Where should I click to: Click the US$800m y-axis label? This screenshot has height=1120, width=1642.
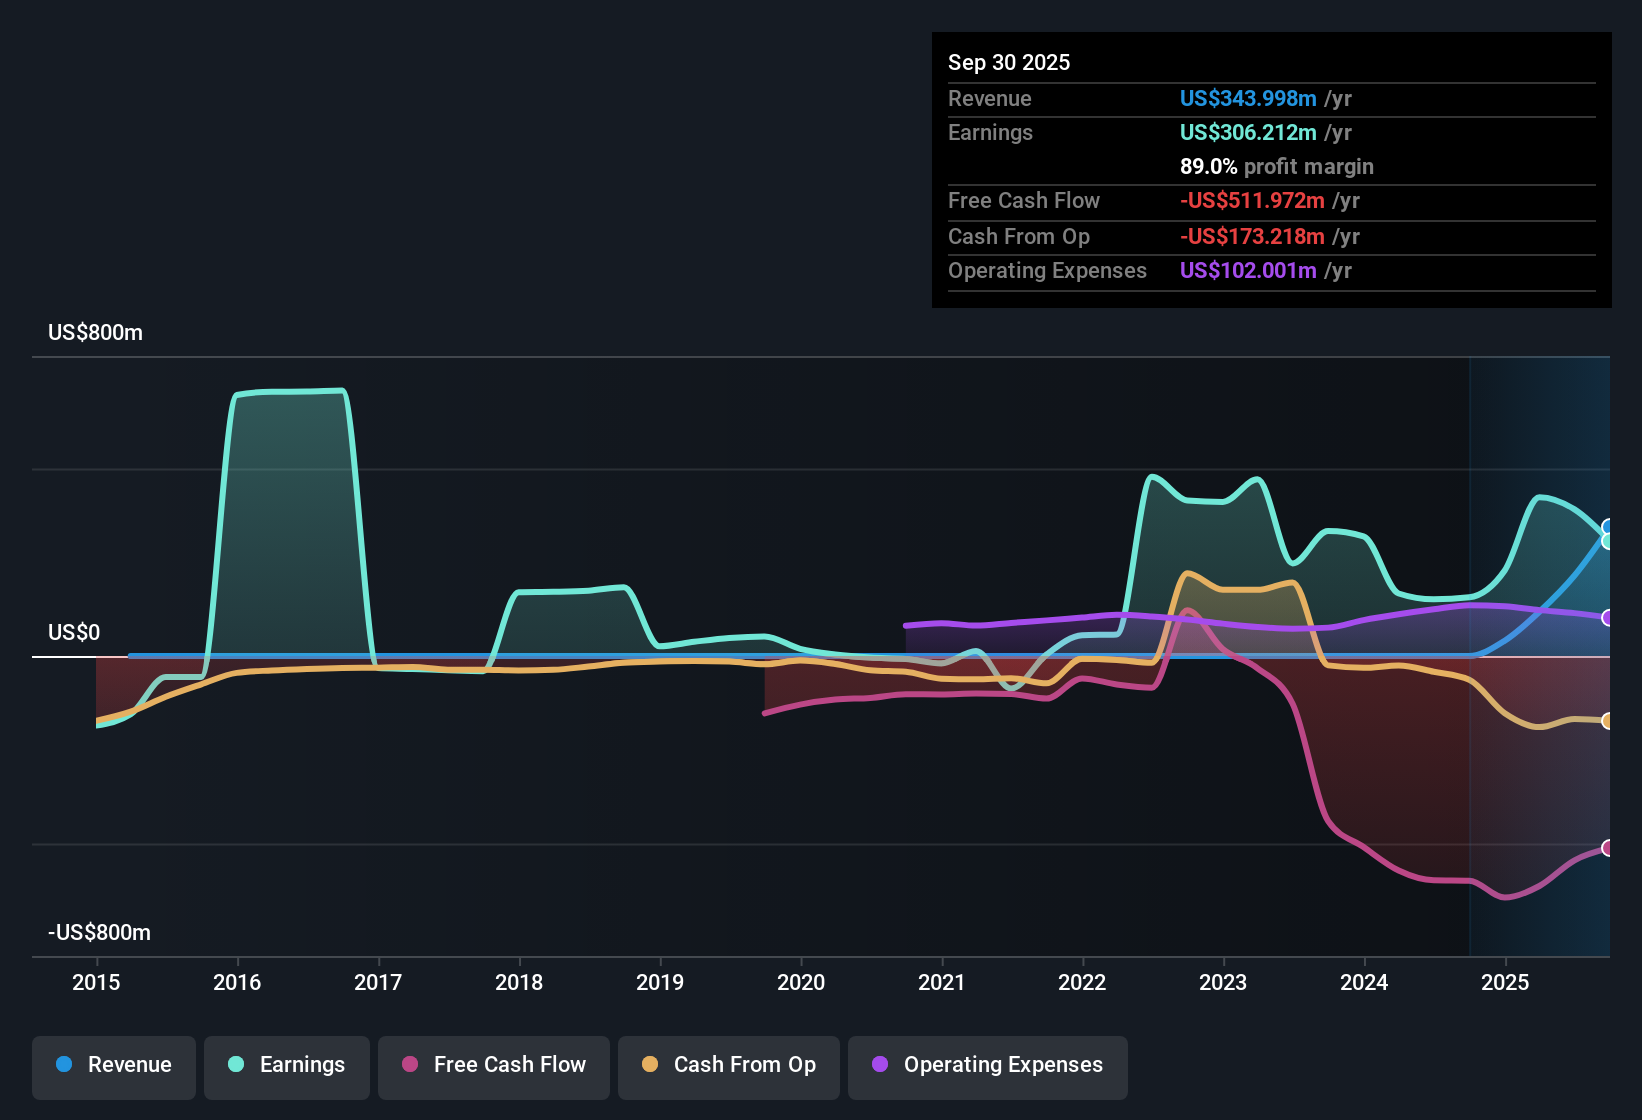click(96, 333)
